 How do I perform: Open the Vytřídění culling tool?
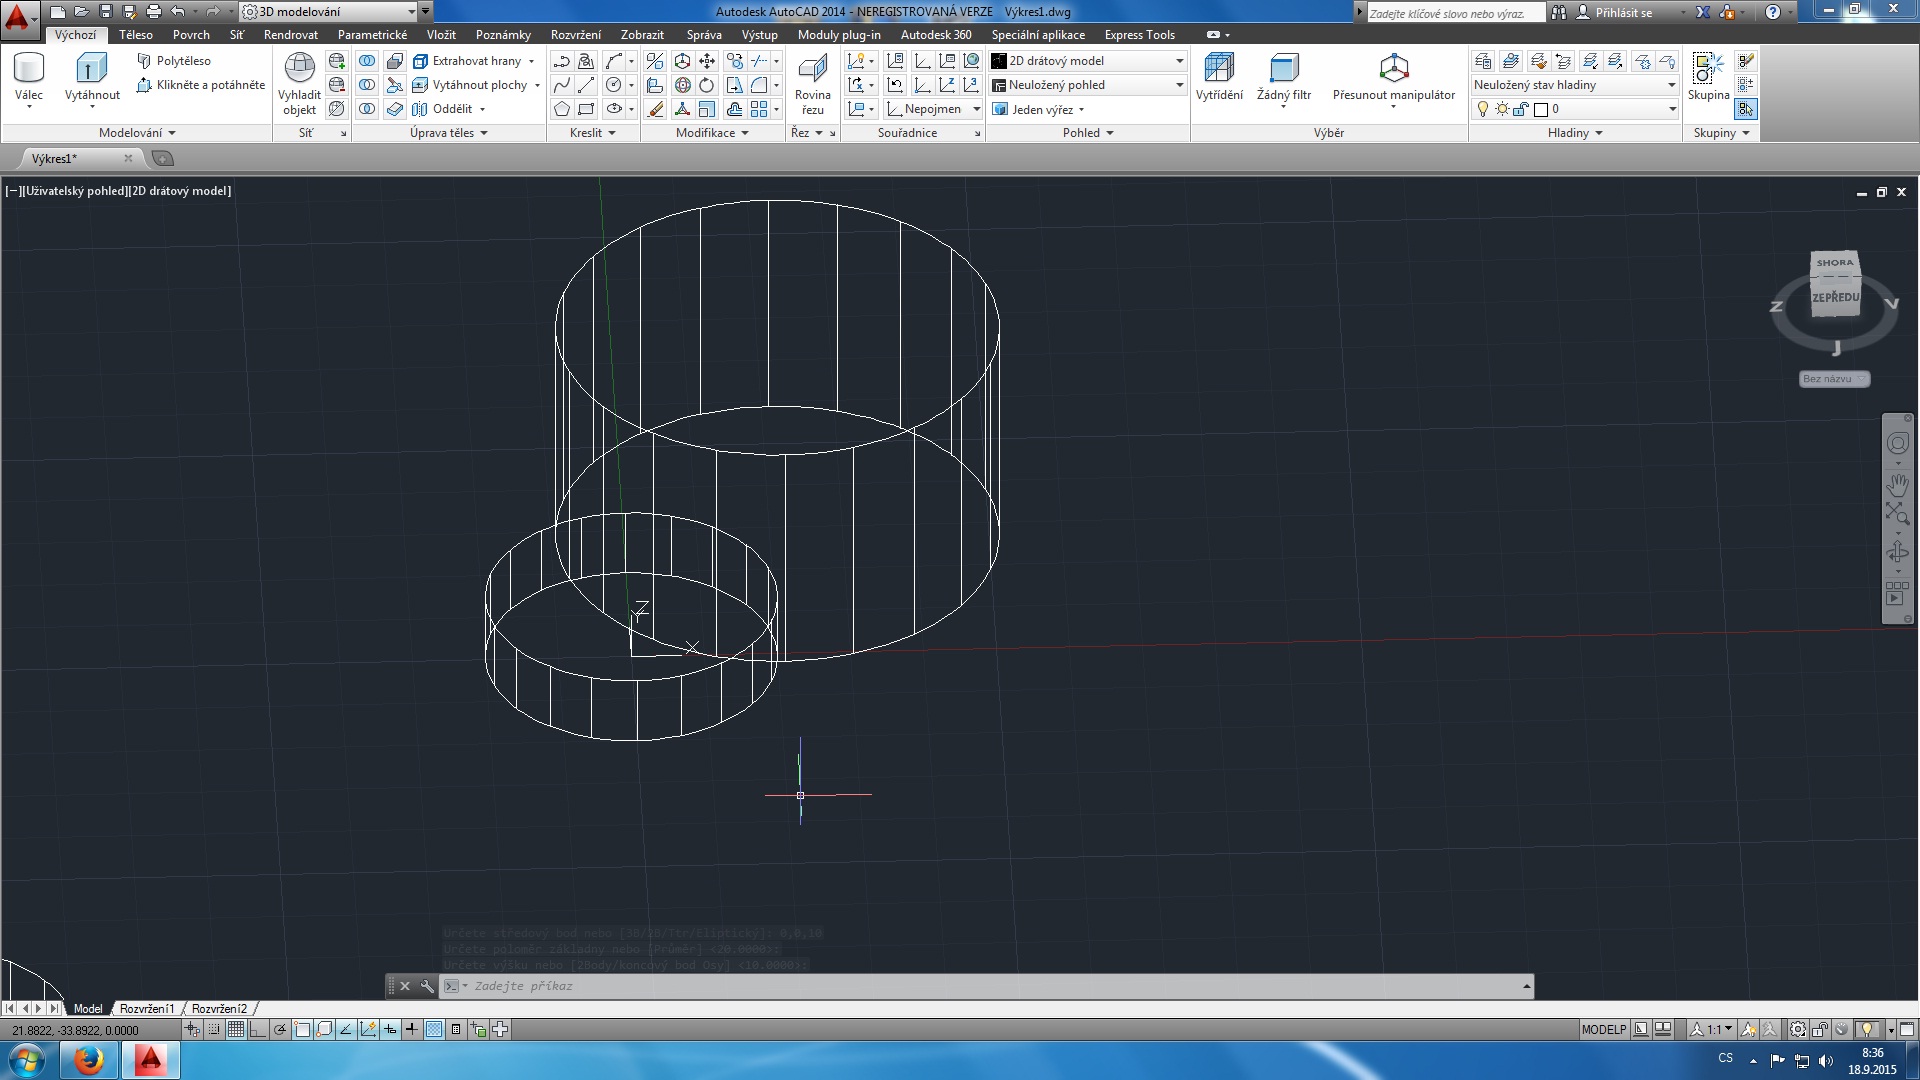1218,69
